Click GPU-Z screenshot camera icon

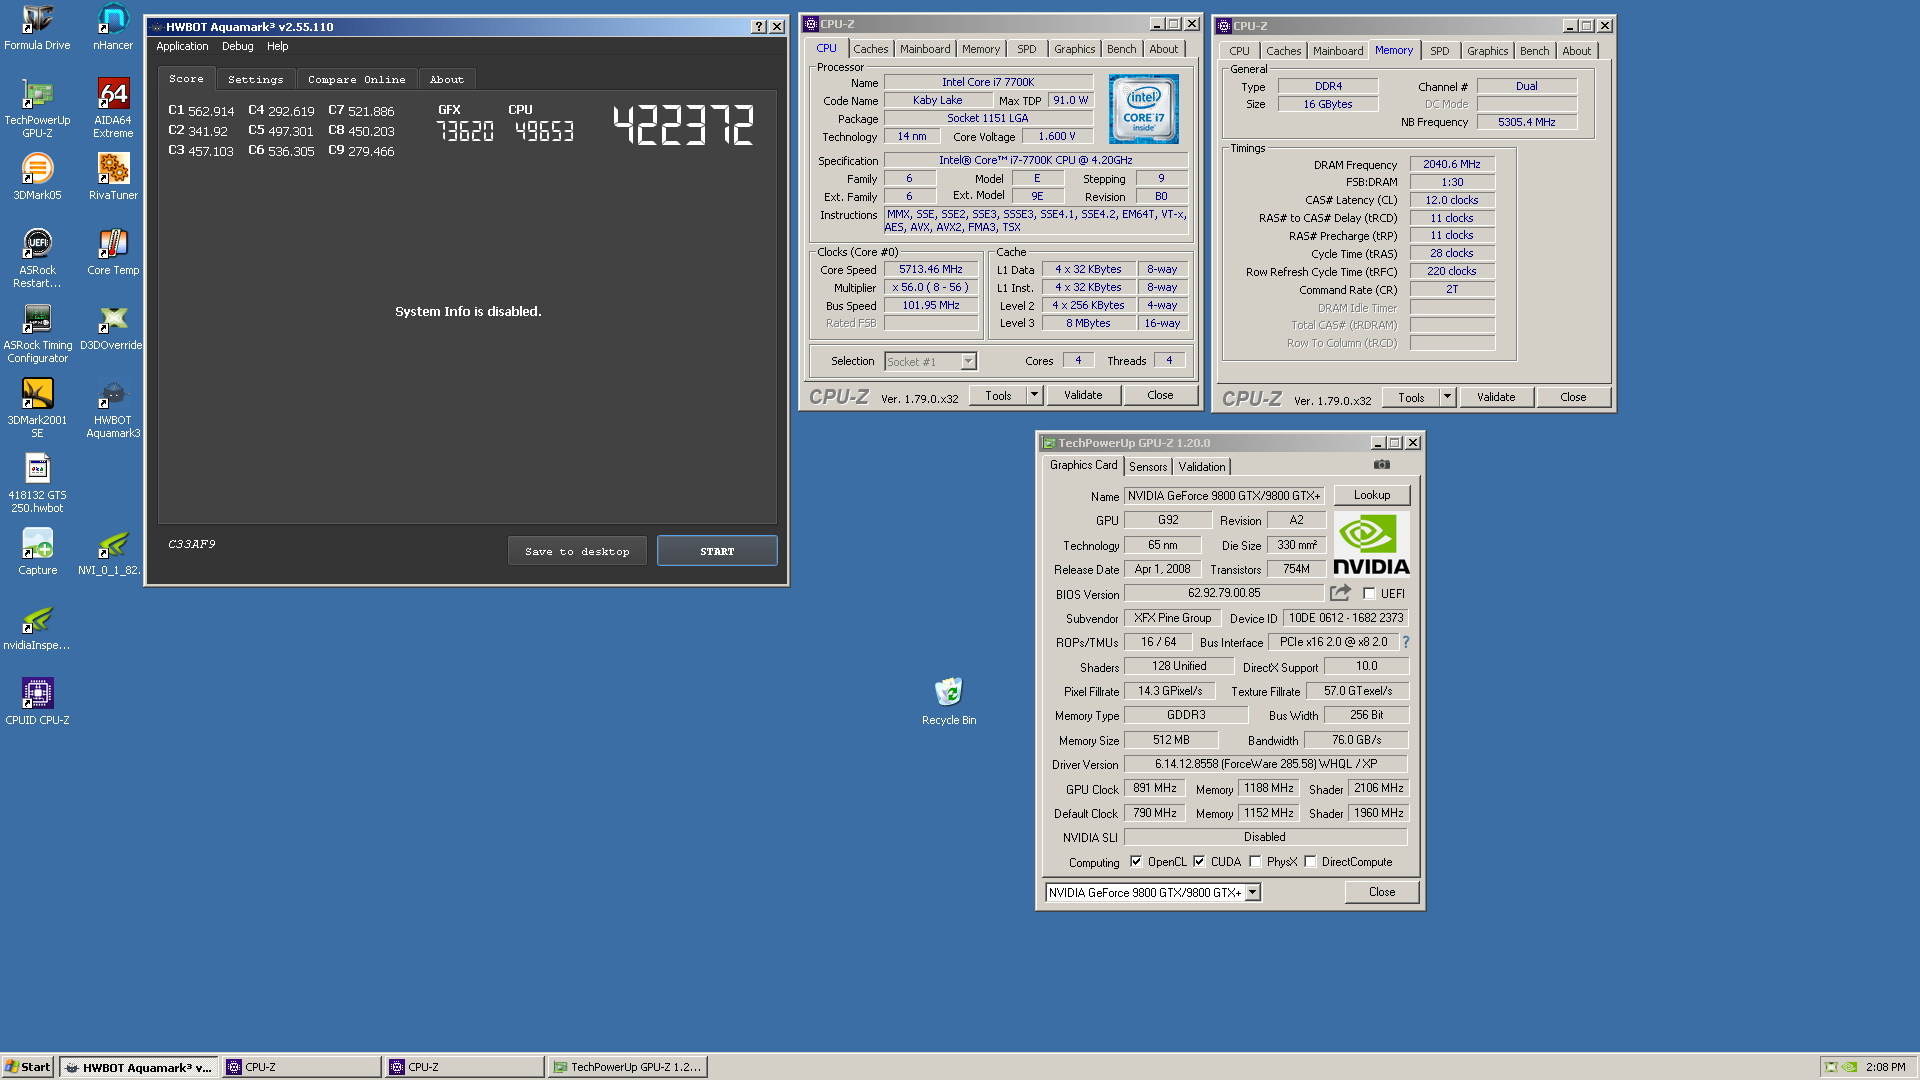tap(1382, 465)
